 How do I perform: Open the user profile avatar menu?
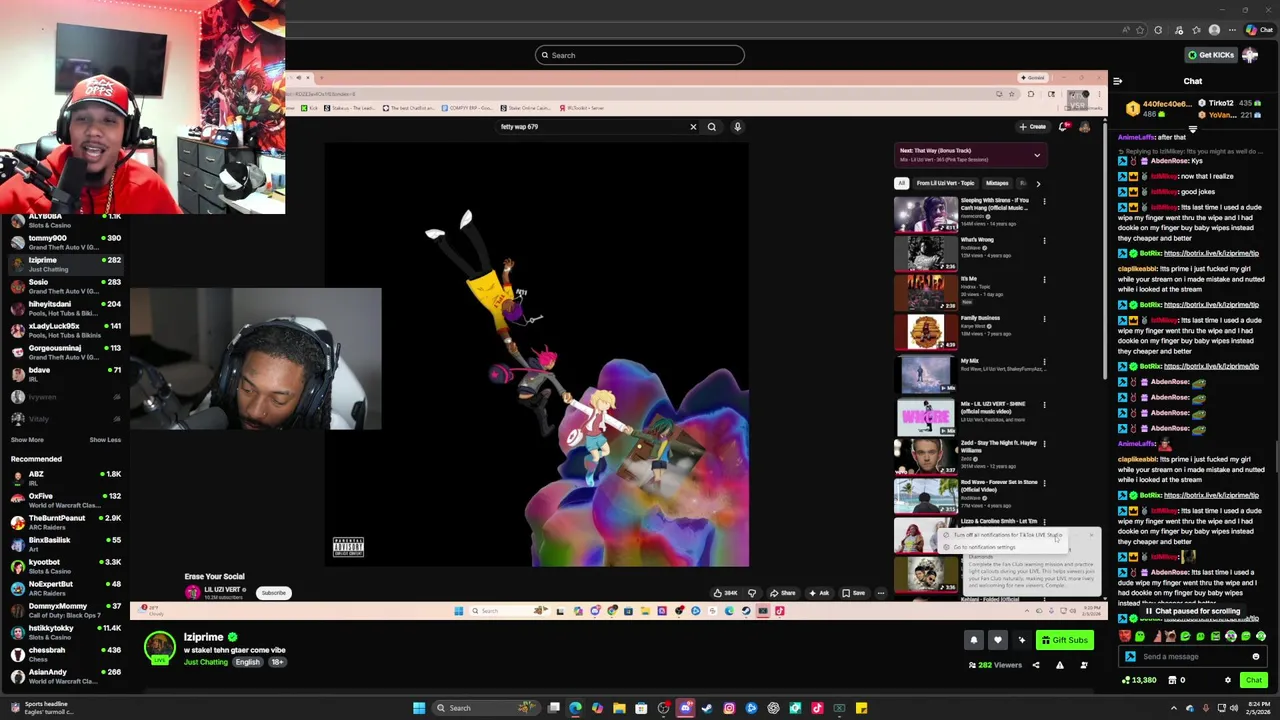point(1250,55)
